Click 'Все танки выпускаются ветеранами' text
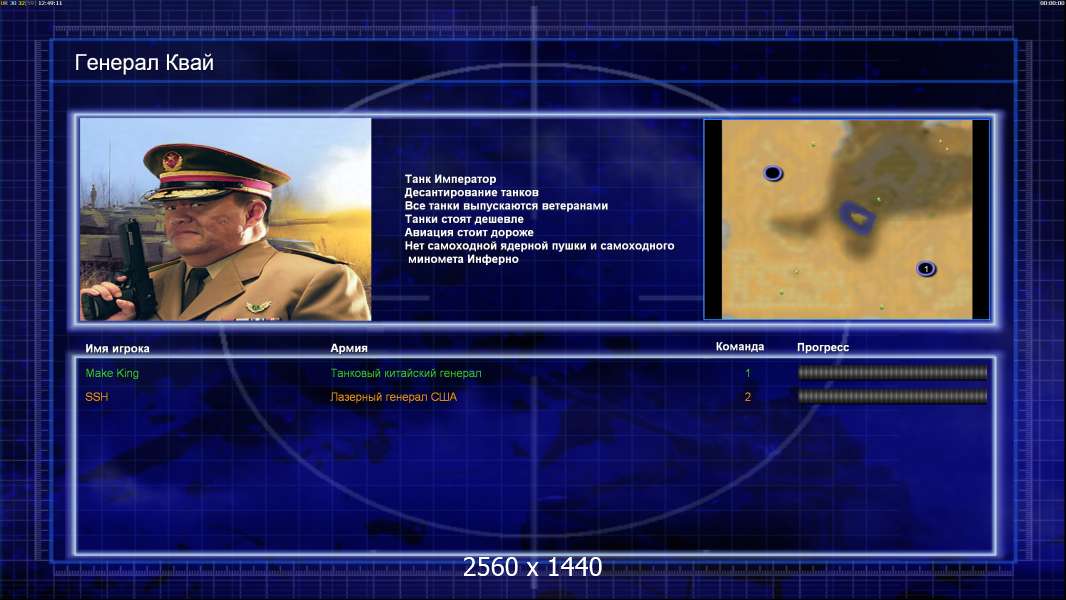The image size is (1066, 600). pos(506,205)
